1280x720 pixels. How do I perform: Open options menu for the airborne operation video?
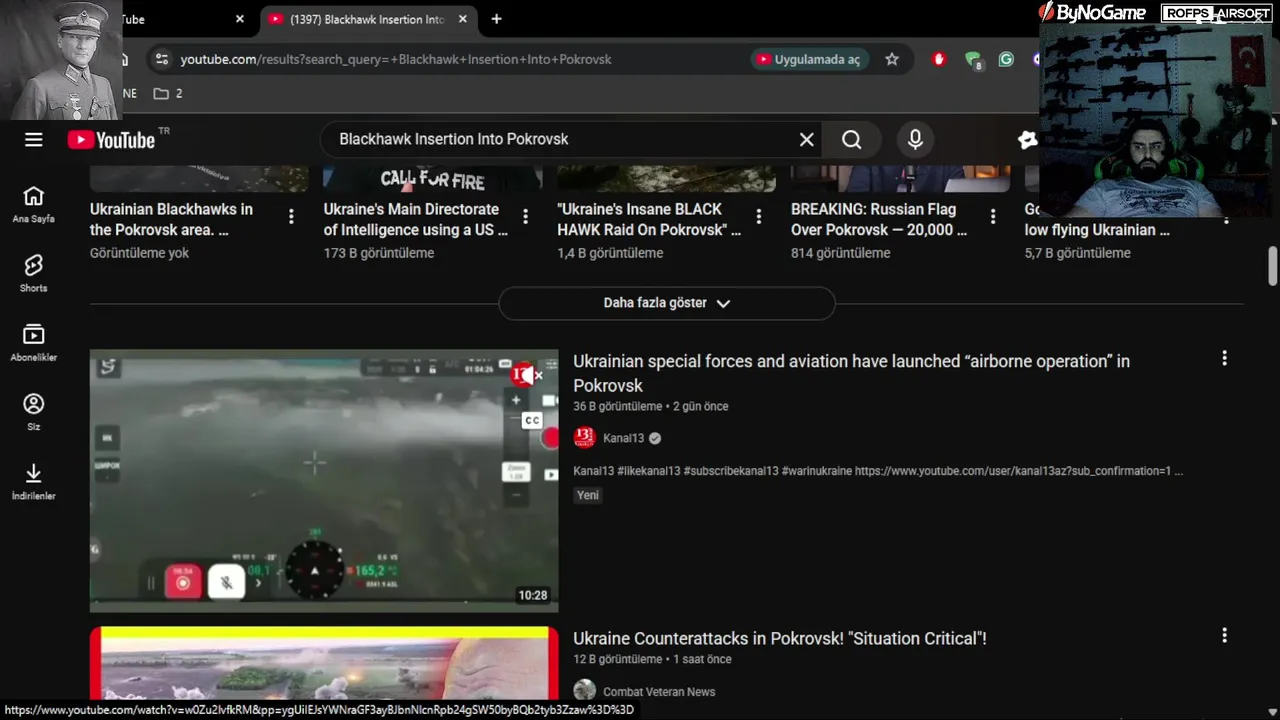coord(1224,358)
